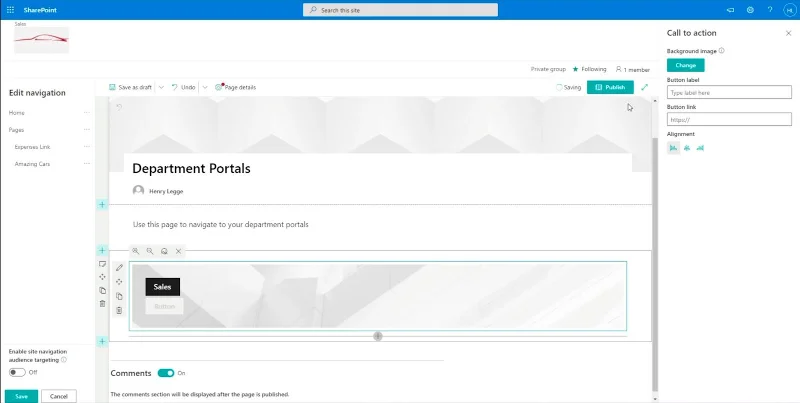The height and width of the screenshot is (403, 800).
Task: Select Pages navigation item
Action: pyautogui.click(x=16, y=130)
